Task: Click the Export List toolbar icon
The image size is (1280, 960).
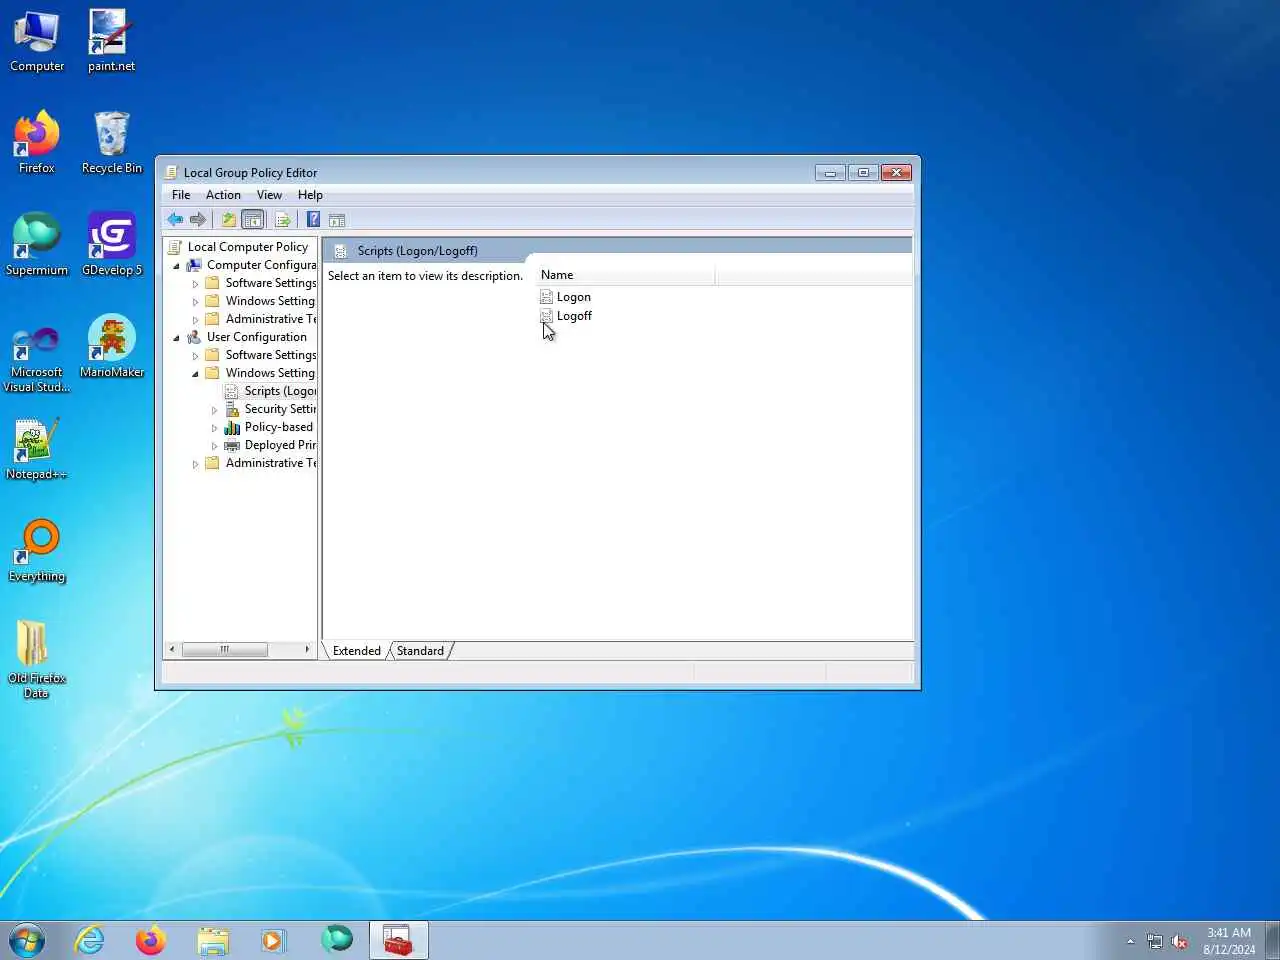Action: [283, 220]
